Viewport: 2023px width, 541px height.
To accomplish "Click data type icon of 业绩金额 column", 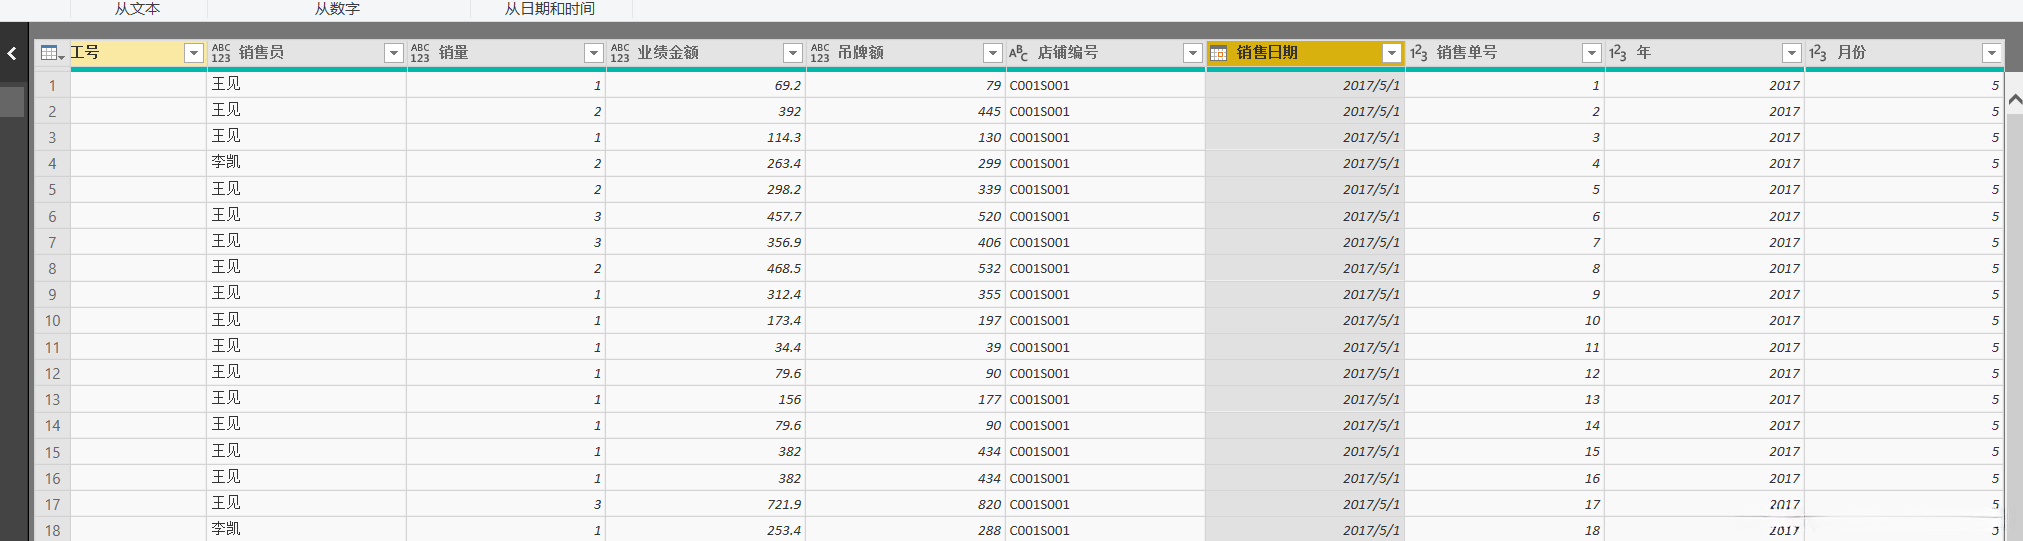I will tap(620, 53).
